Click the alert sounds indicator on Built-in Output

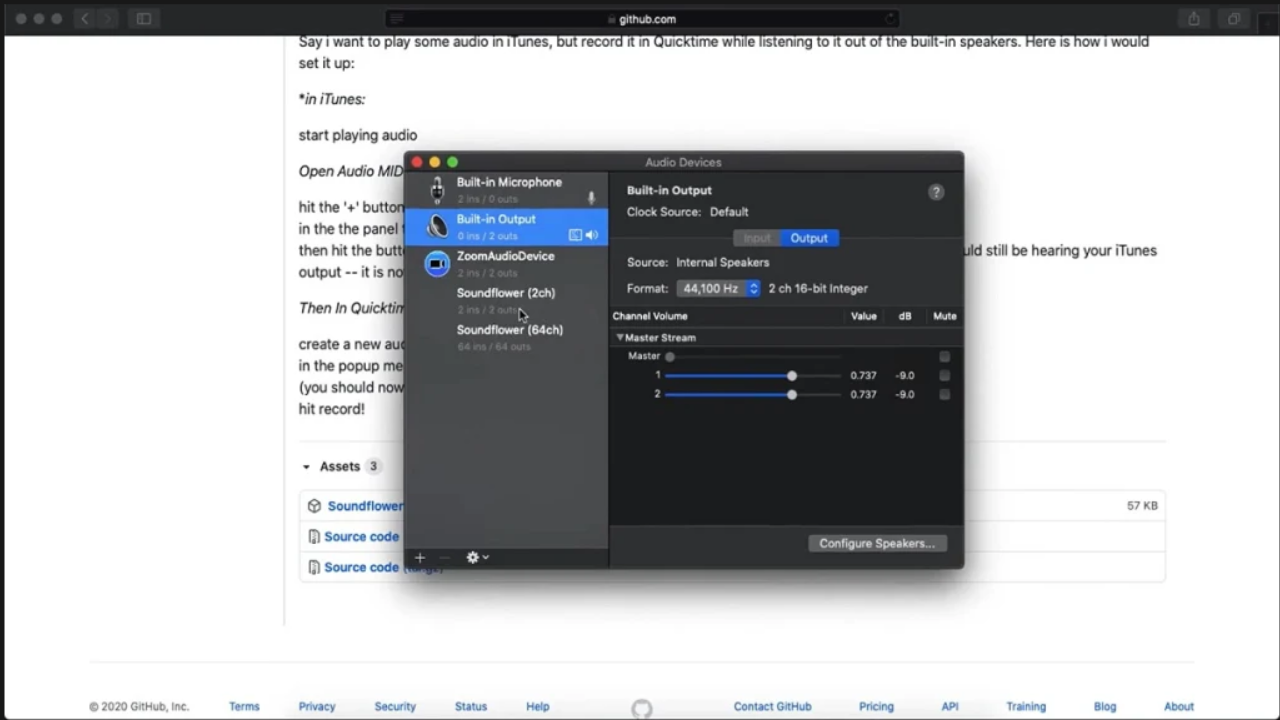(x=575, y=235)
